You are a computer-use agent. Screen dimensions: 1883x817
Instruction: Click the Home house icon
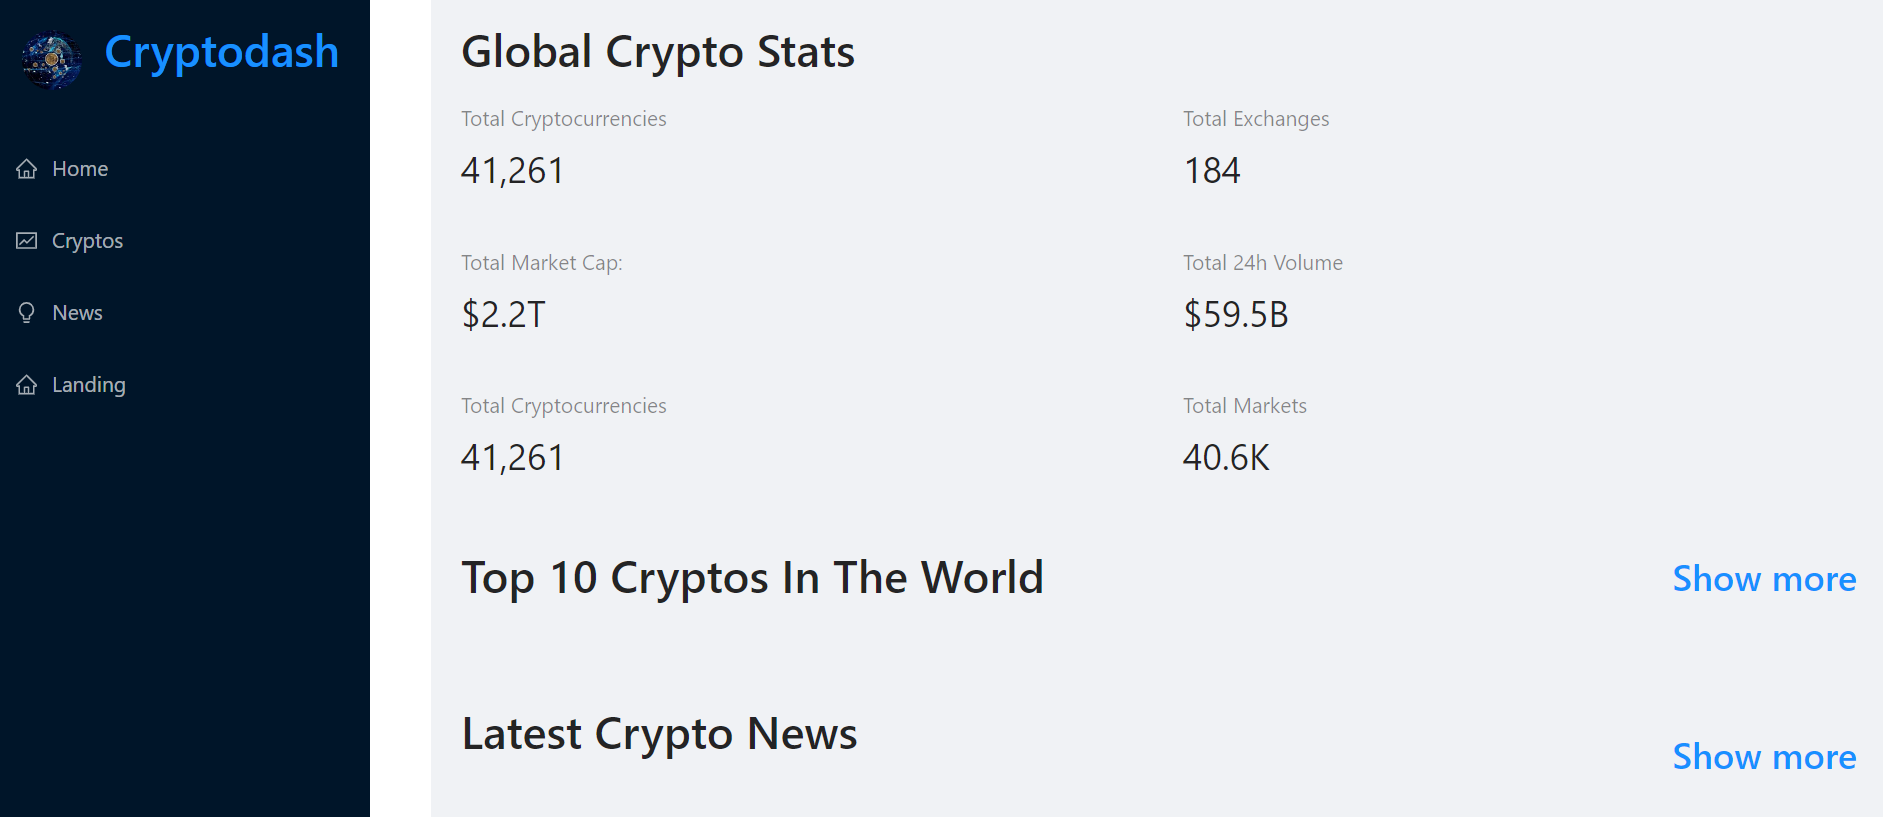27,169
